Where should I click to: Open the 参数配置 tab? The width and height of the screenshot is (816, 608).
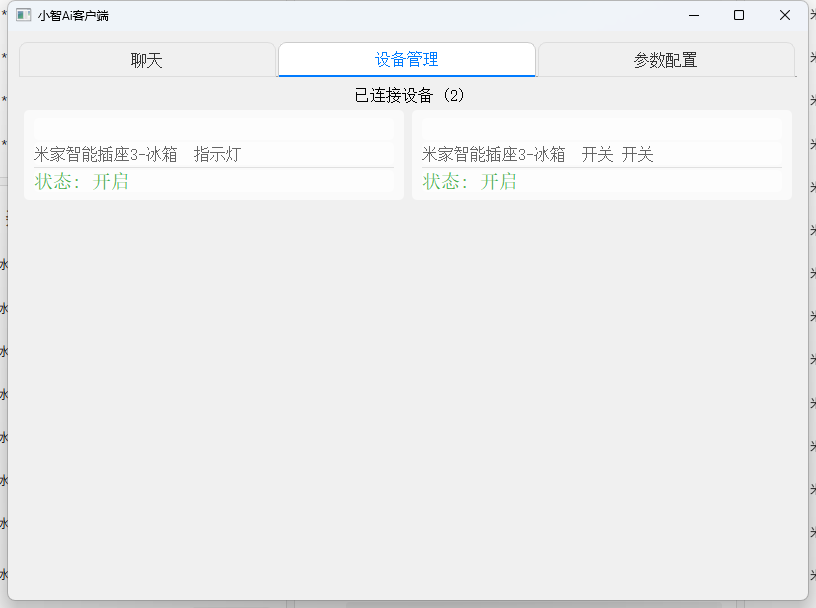666,60
